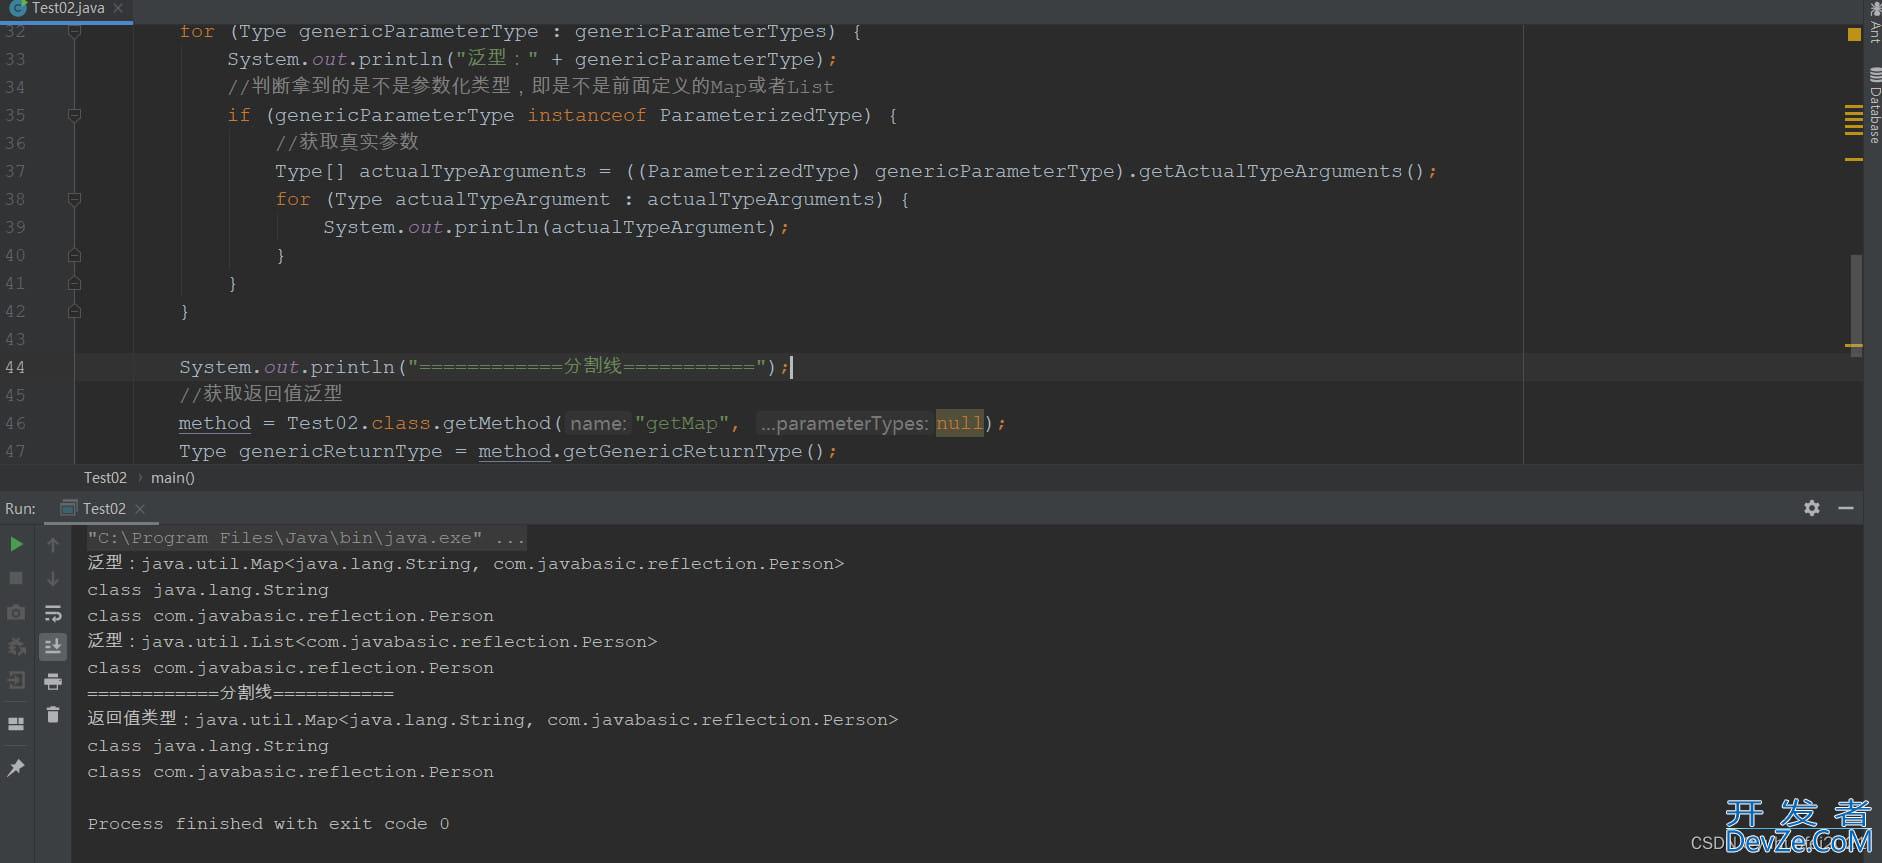Click the Exit door icon in Run sidebar

[x=16, y=680]
